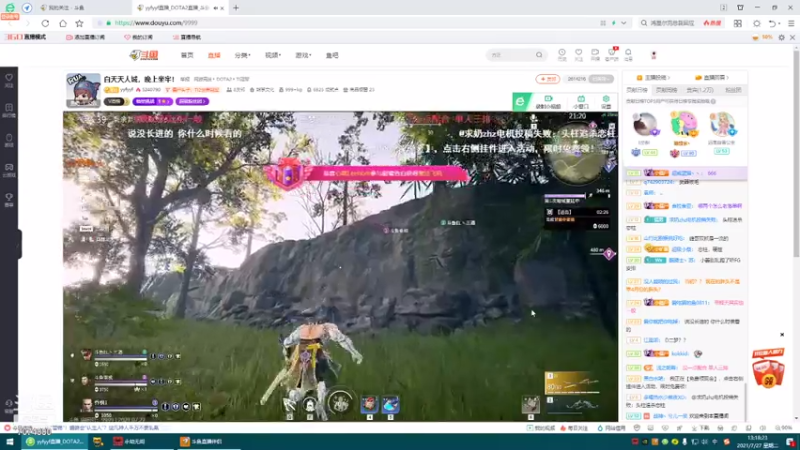The width and height of the screenshot is (800, 450).
Task: Click the bookmark bar 直播模式 item
Action: (x=26, y=37)
